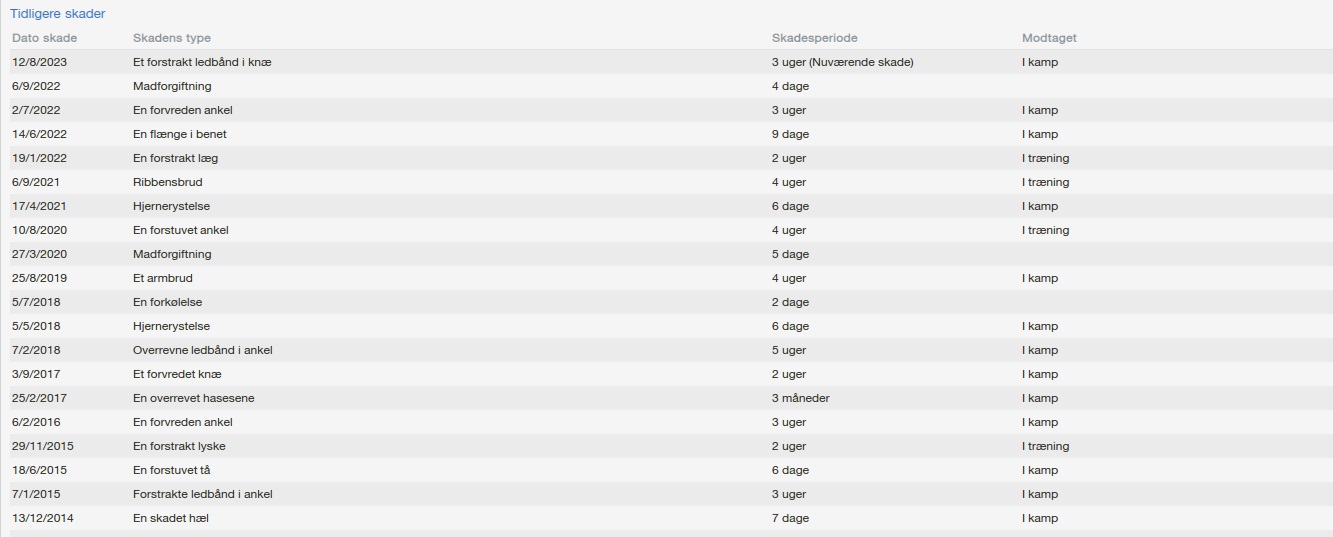Click the Skadesperiode column header
Viewport: 1333px width, 537px height.
814,38
